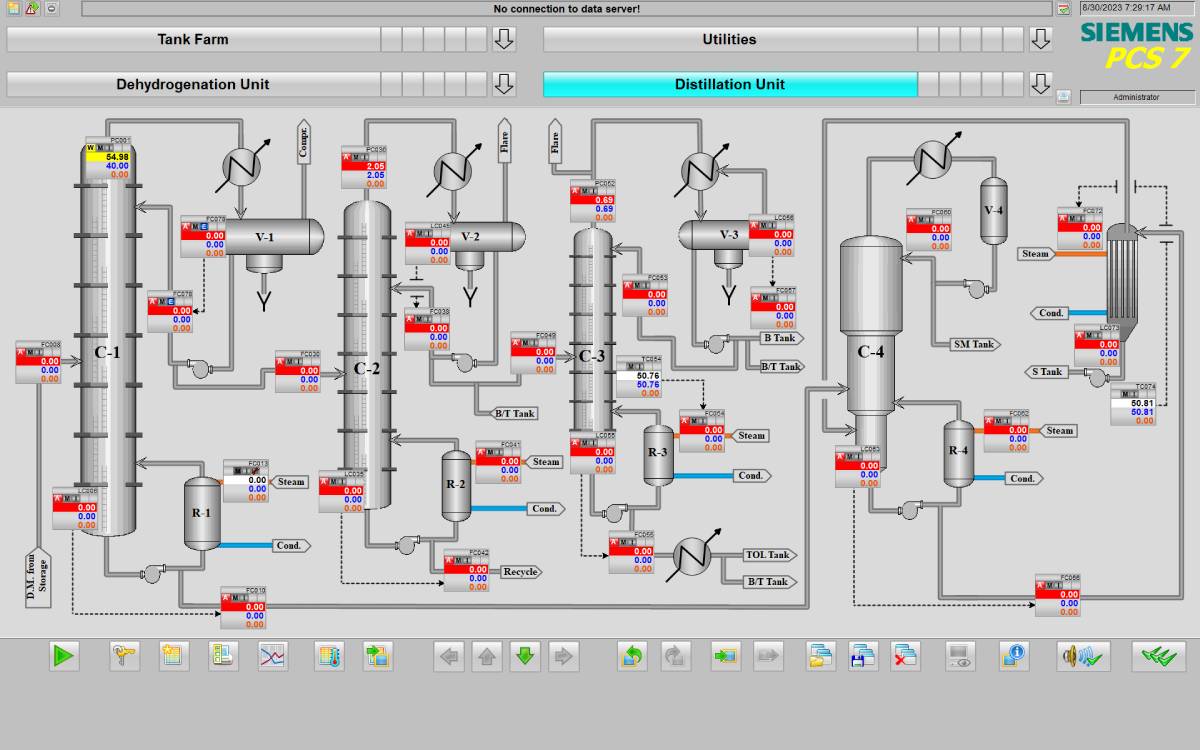Open the PC001 controller faceplate
The image size is (1200, 750).
(x=108, y=159)
